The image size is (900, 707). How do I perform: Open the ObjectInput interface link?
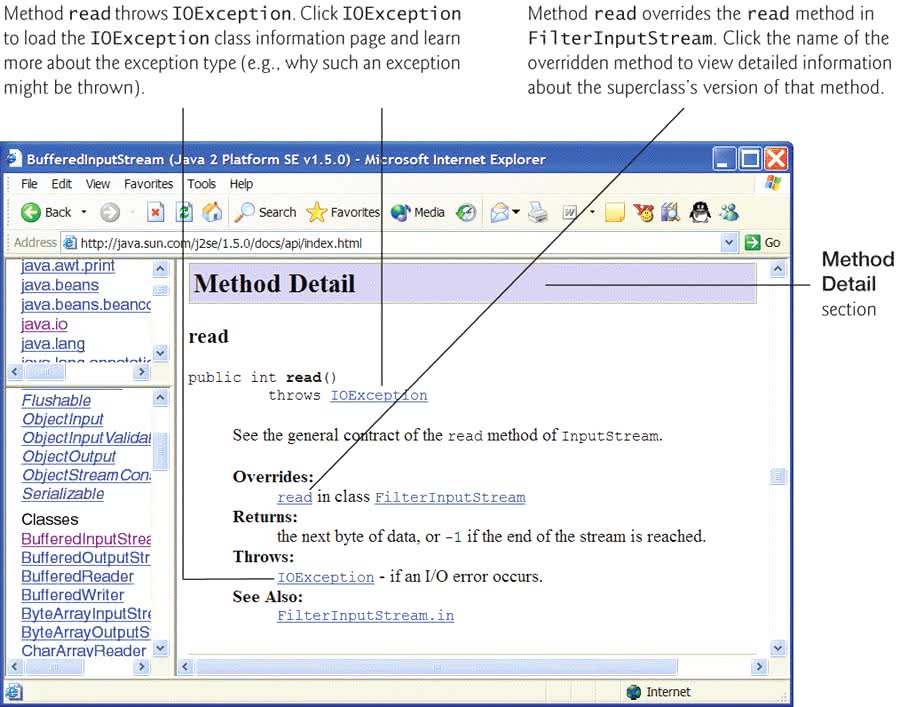point(63,419)
